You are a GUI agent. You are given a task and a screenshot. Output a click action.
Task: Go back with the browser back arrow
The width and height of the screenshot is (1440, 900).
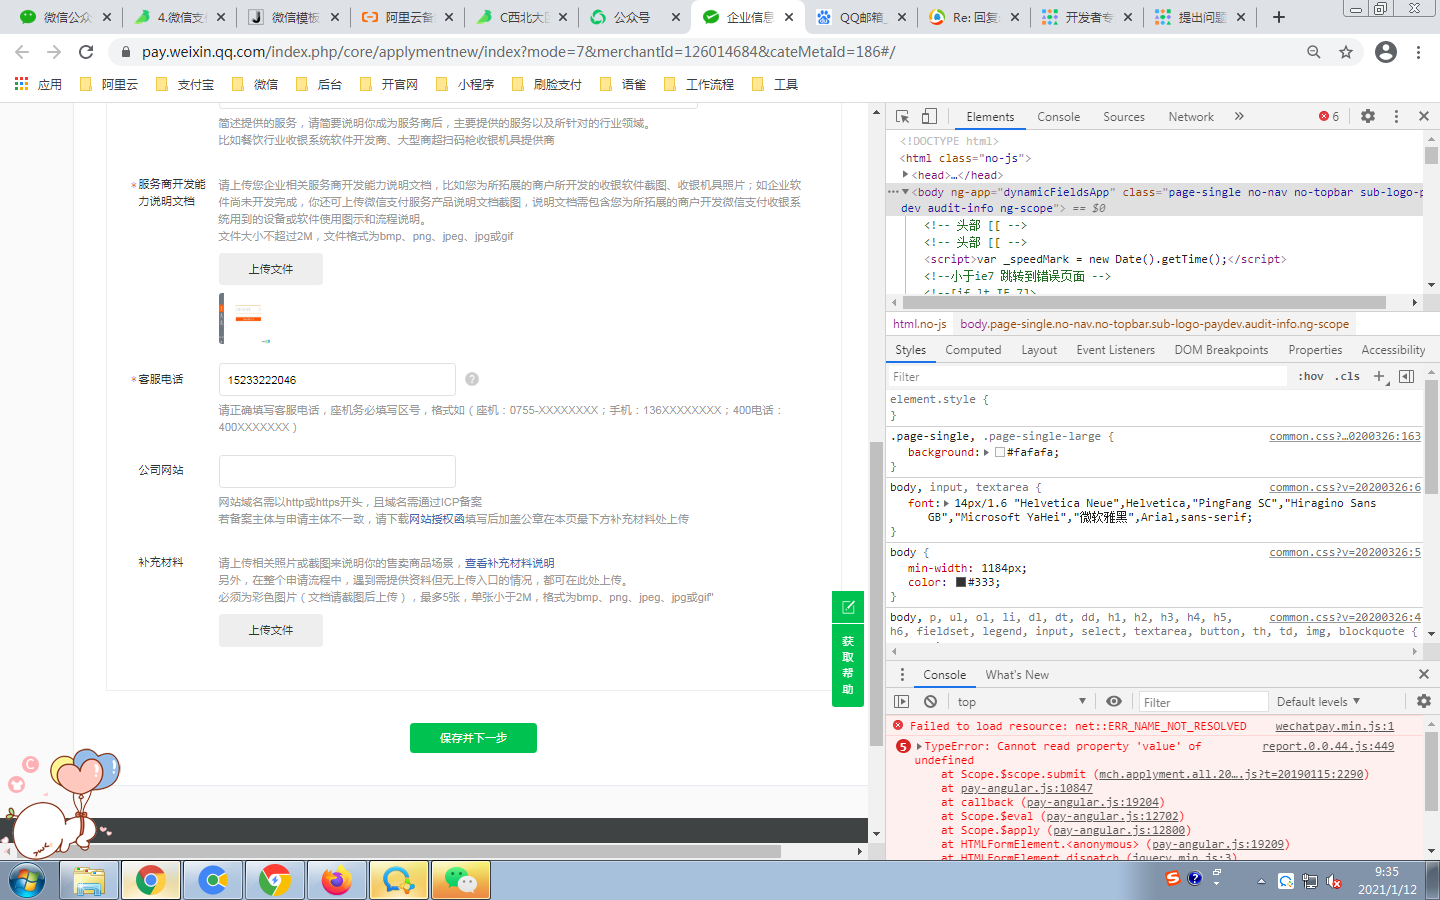pyautogui.click(x=22, y=52)
